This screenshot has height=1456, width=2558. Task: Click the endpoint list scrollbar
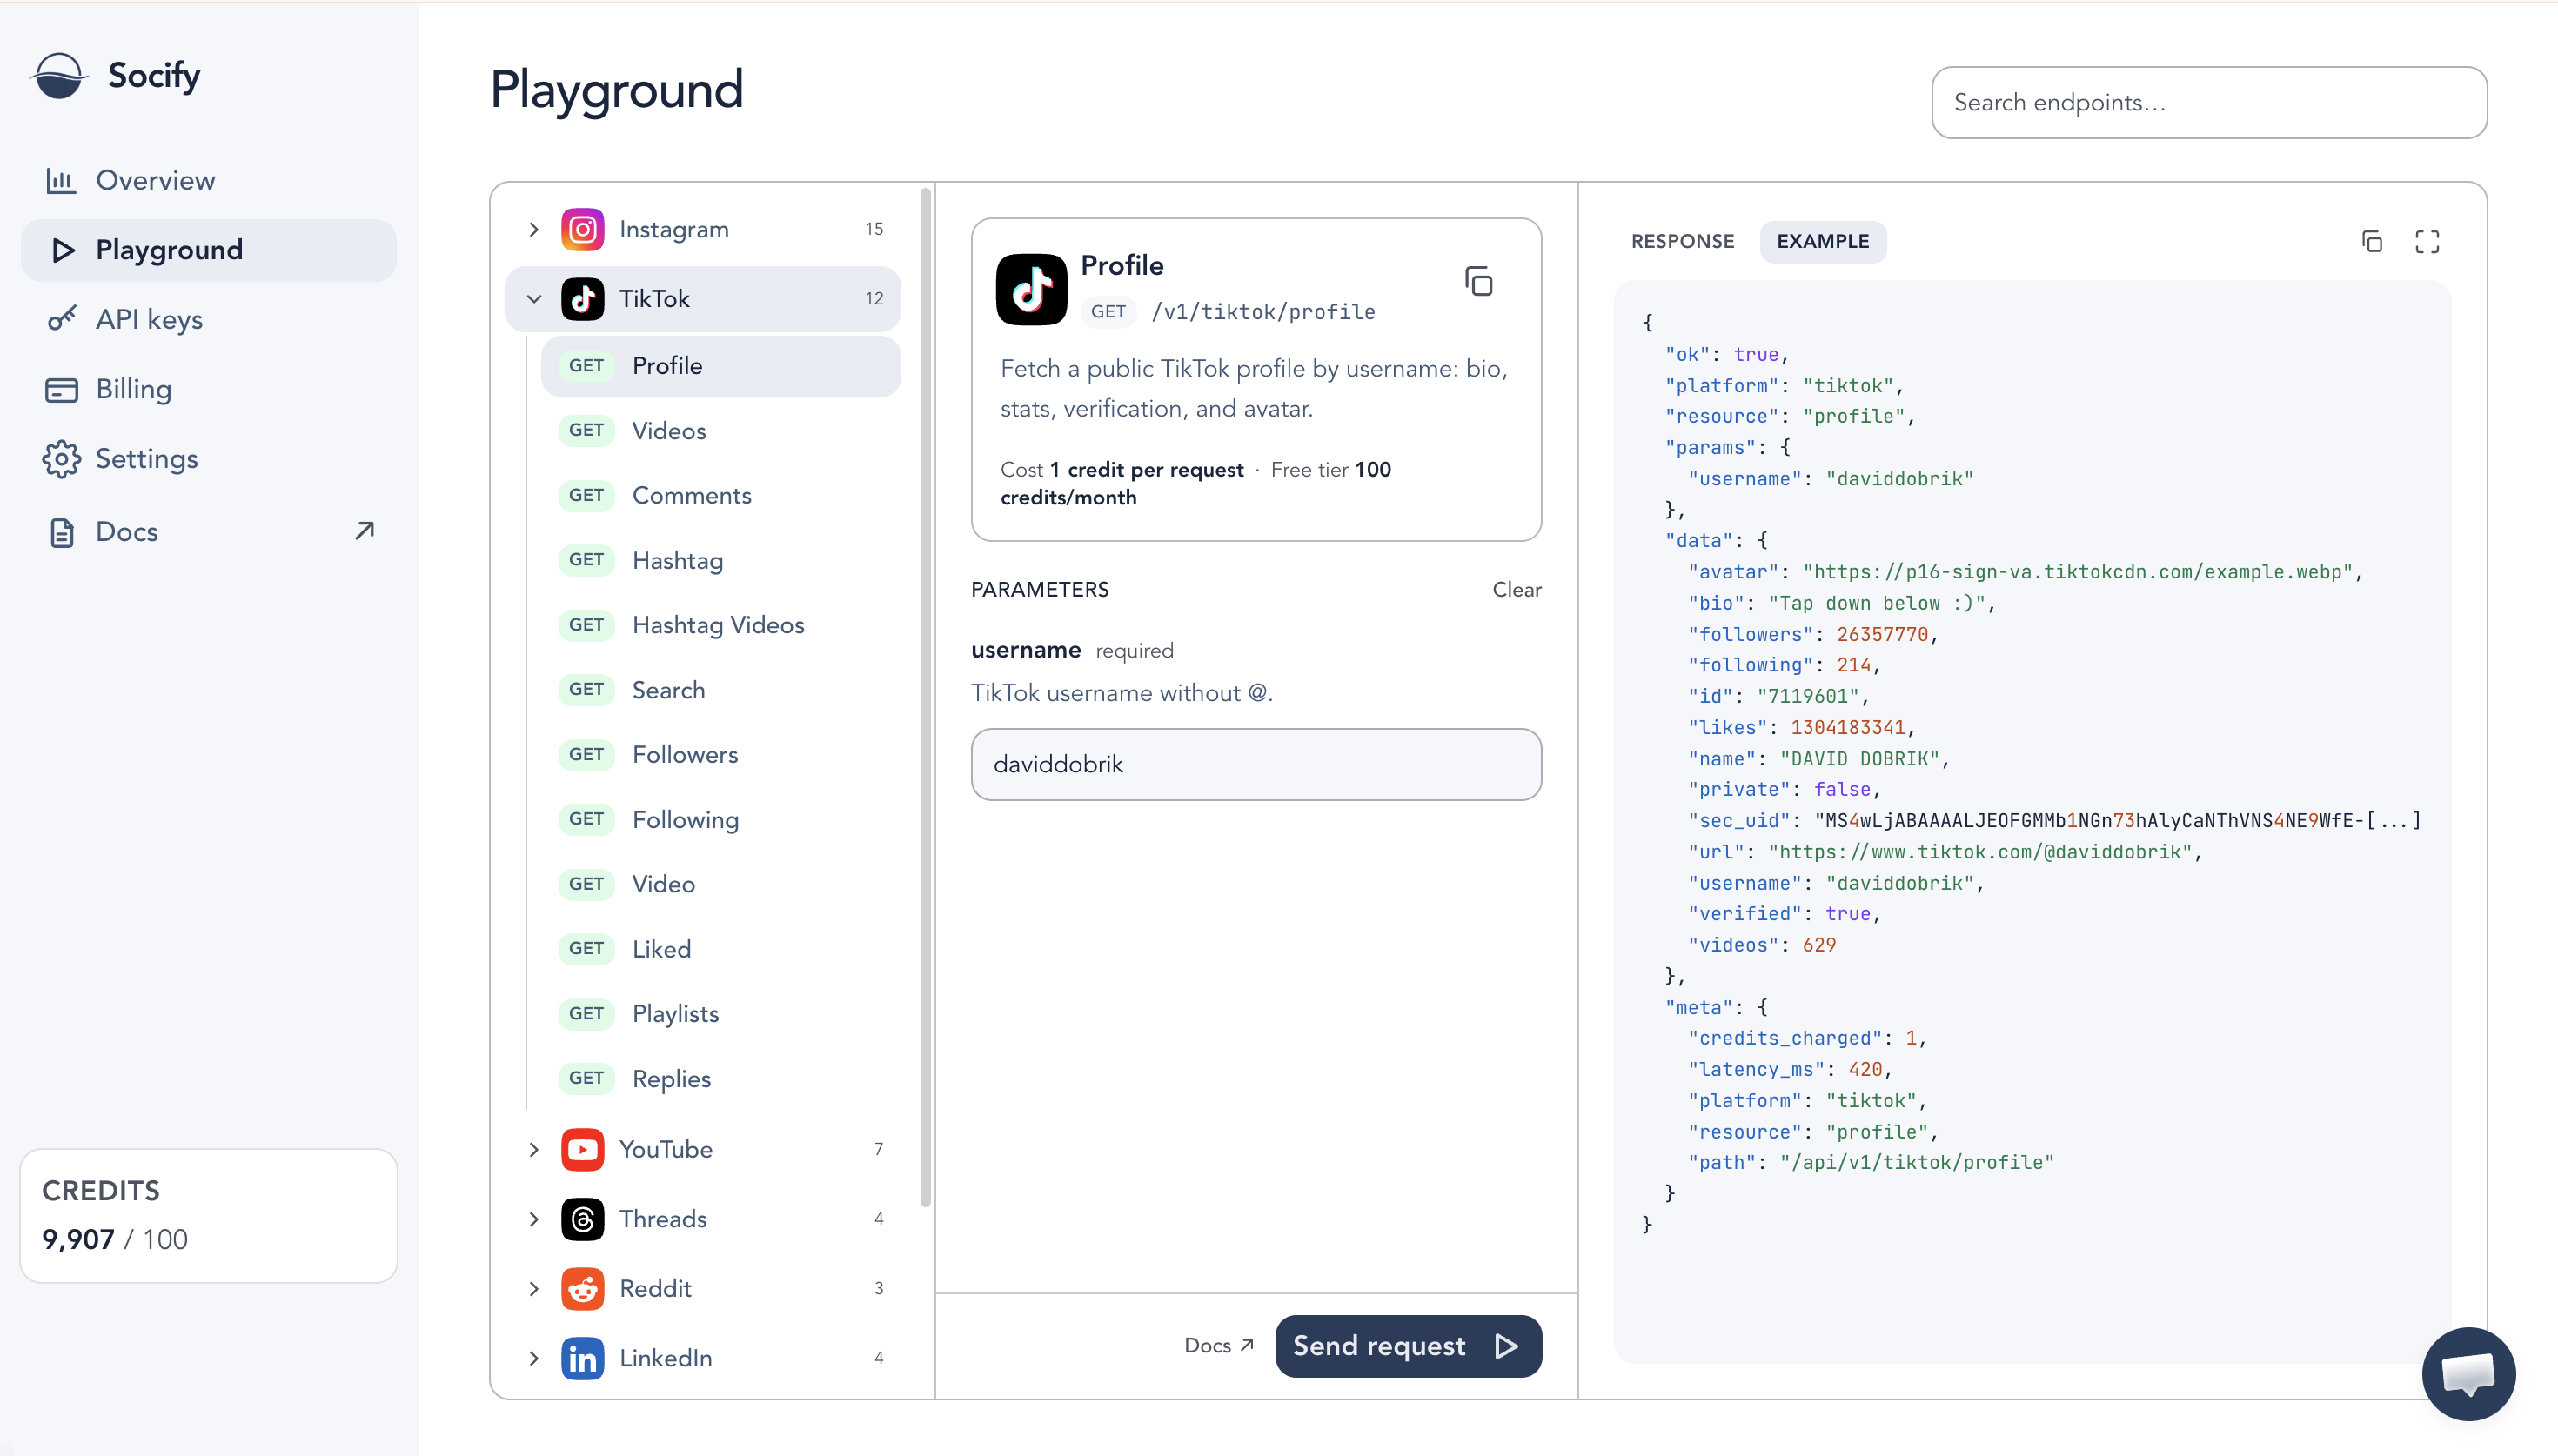(x=925, y=697)
